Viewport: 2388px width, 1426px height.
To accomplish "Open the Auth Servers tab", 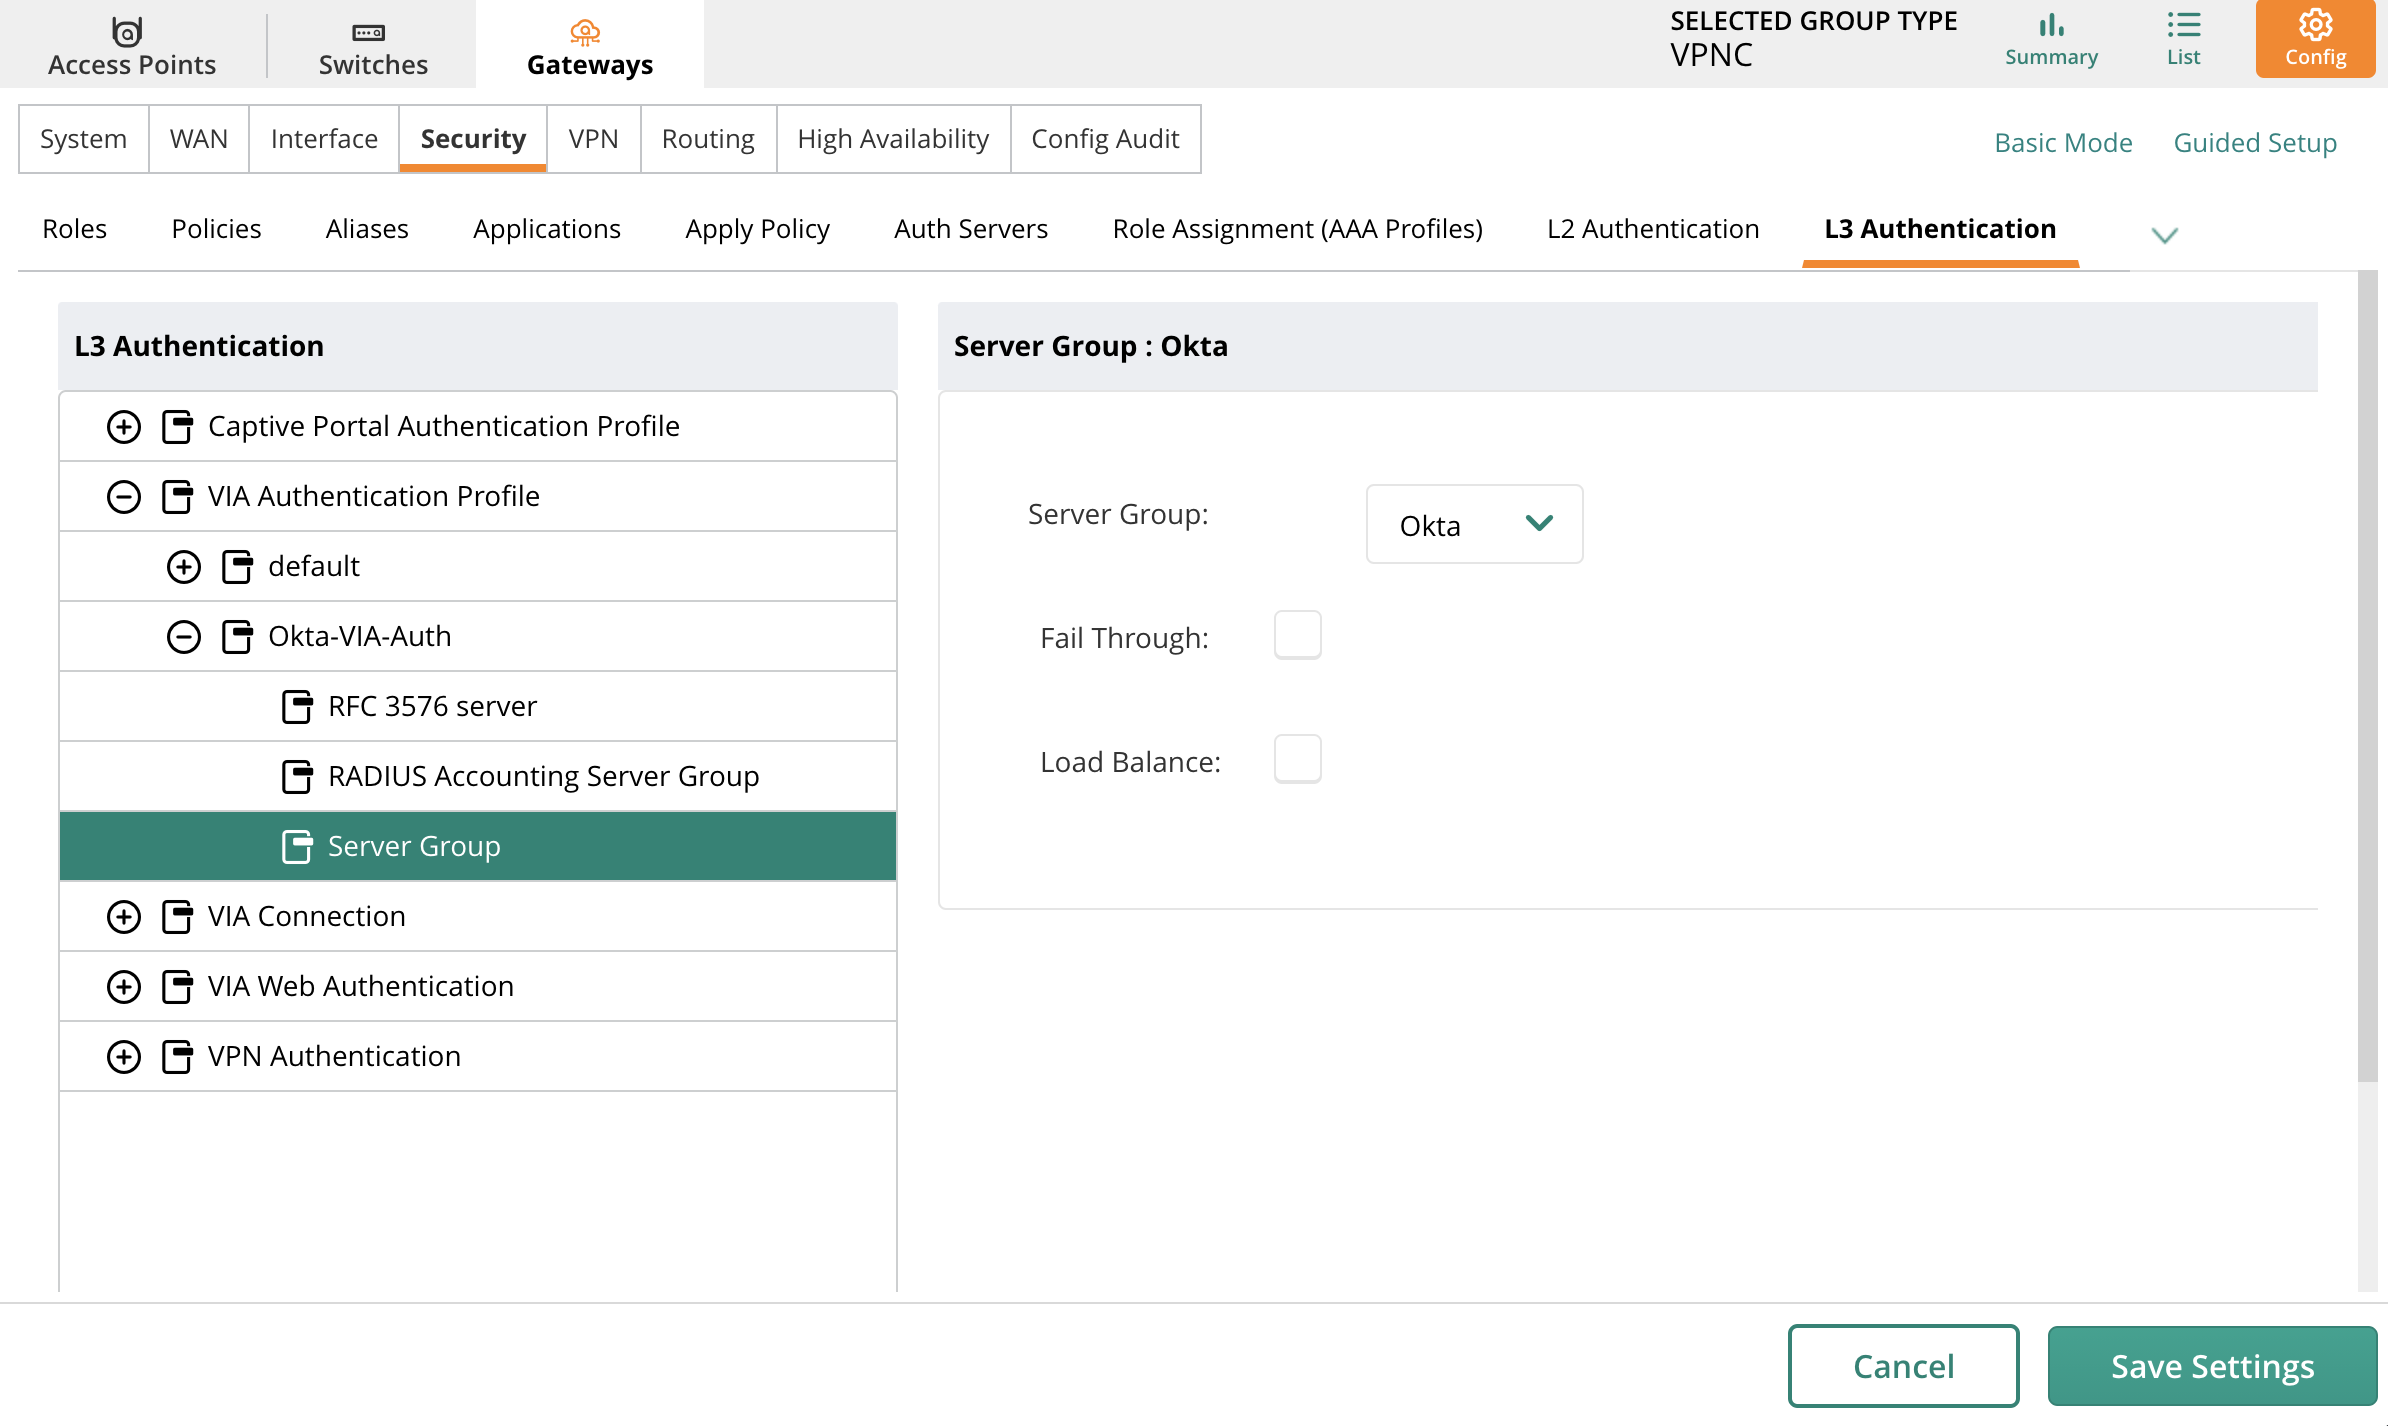I will click(x=970, y=228).
